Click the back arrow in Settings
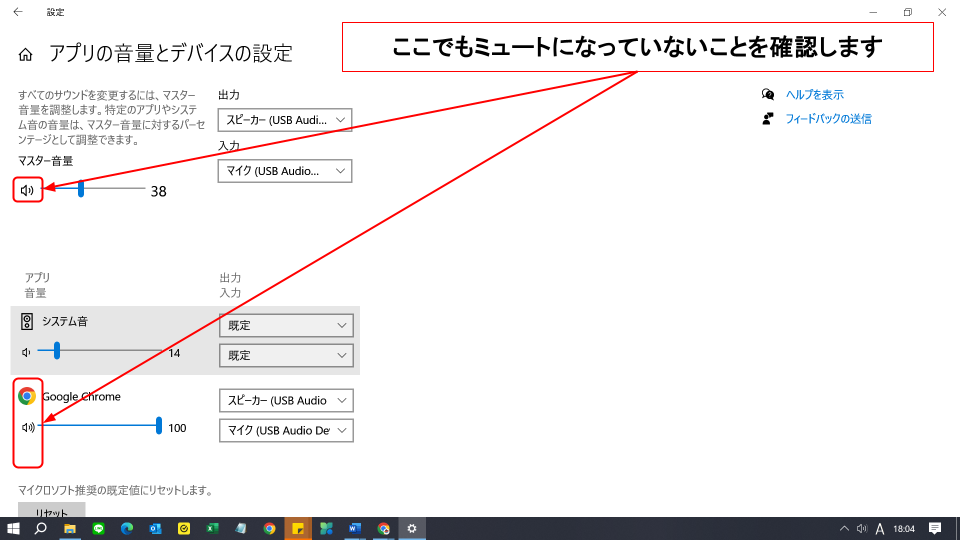 click(x=18, y=12)
